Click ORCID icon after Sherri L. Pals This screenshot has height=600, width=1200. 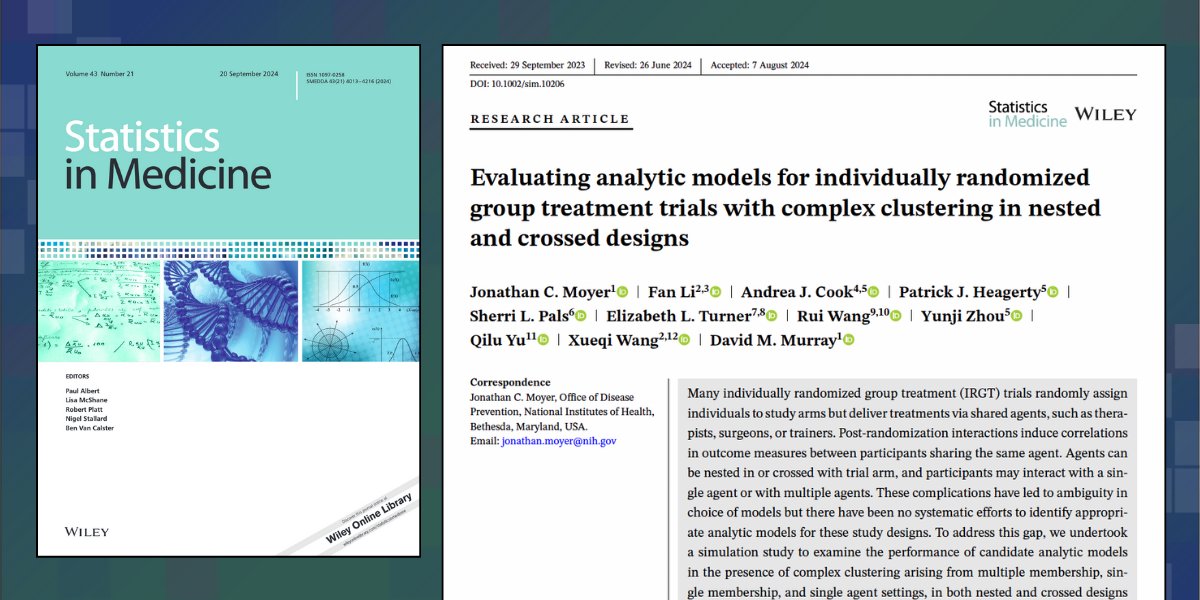click(x=581, y=316)
